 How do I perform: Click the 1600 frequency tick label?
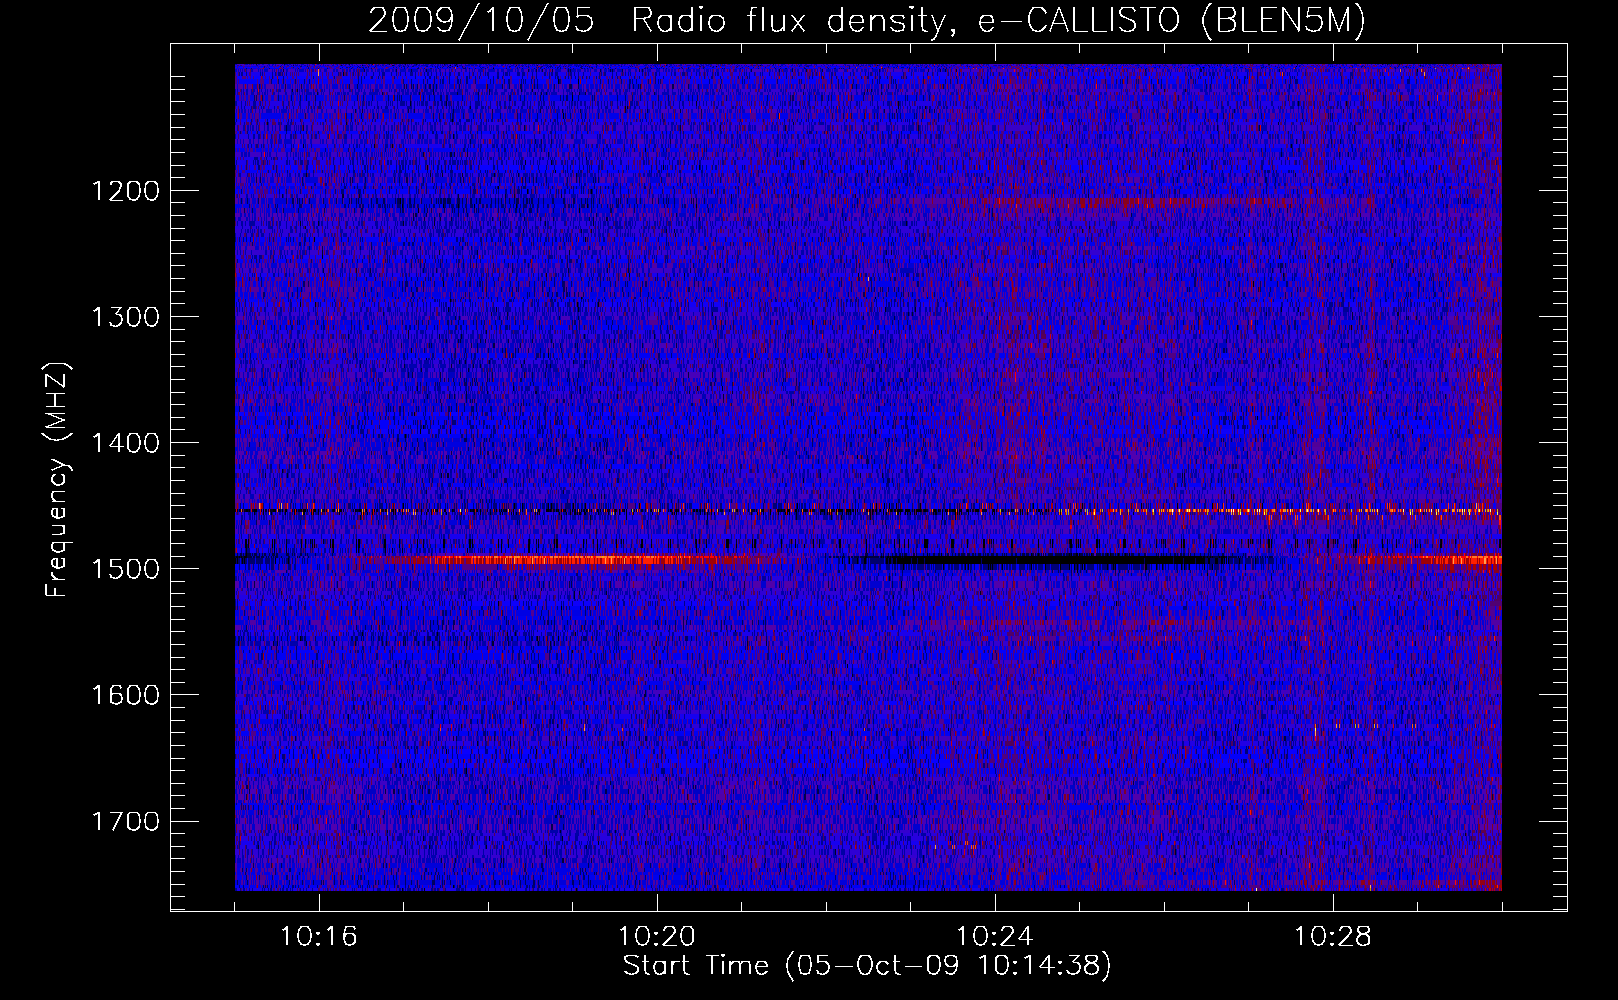[x=125, y=695]
